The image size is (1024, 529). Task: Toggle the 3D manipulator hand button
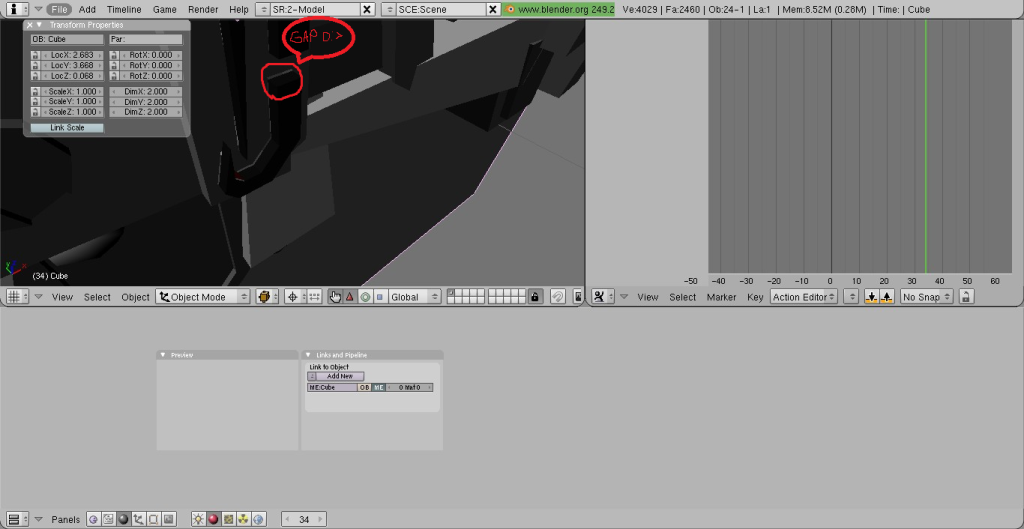(335, 297)
